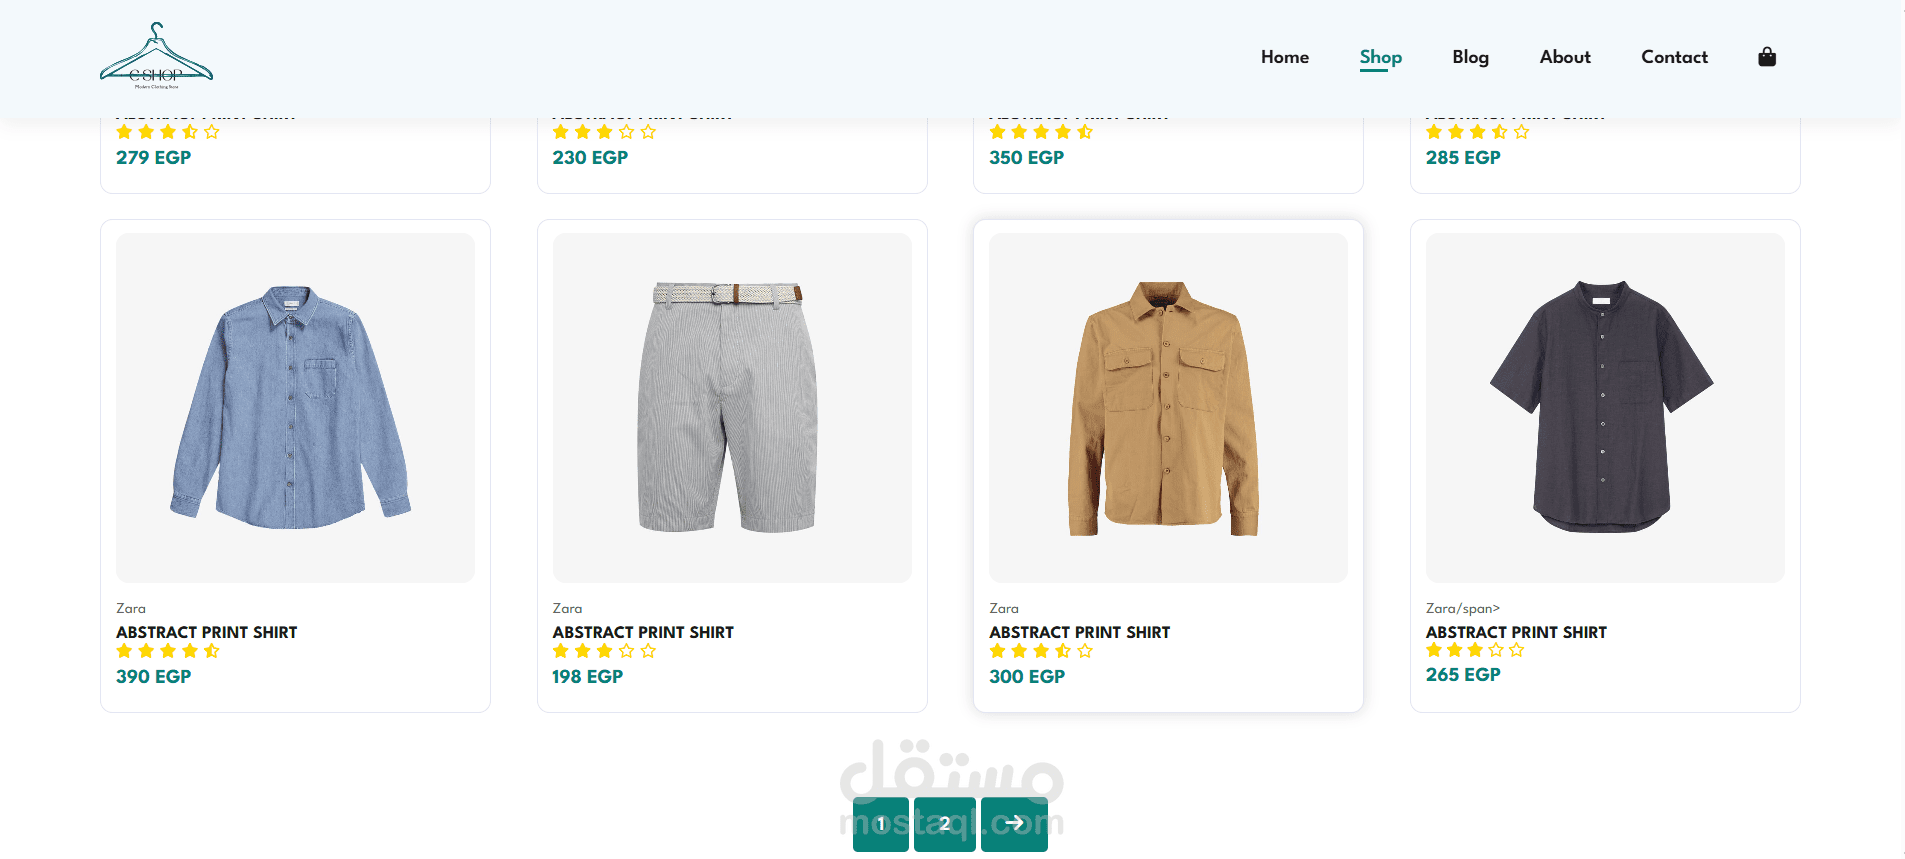Click the C-Shop hanger logo
This screenshot has width=1905, height=859.
pos(156,57)
